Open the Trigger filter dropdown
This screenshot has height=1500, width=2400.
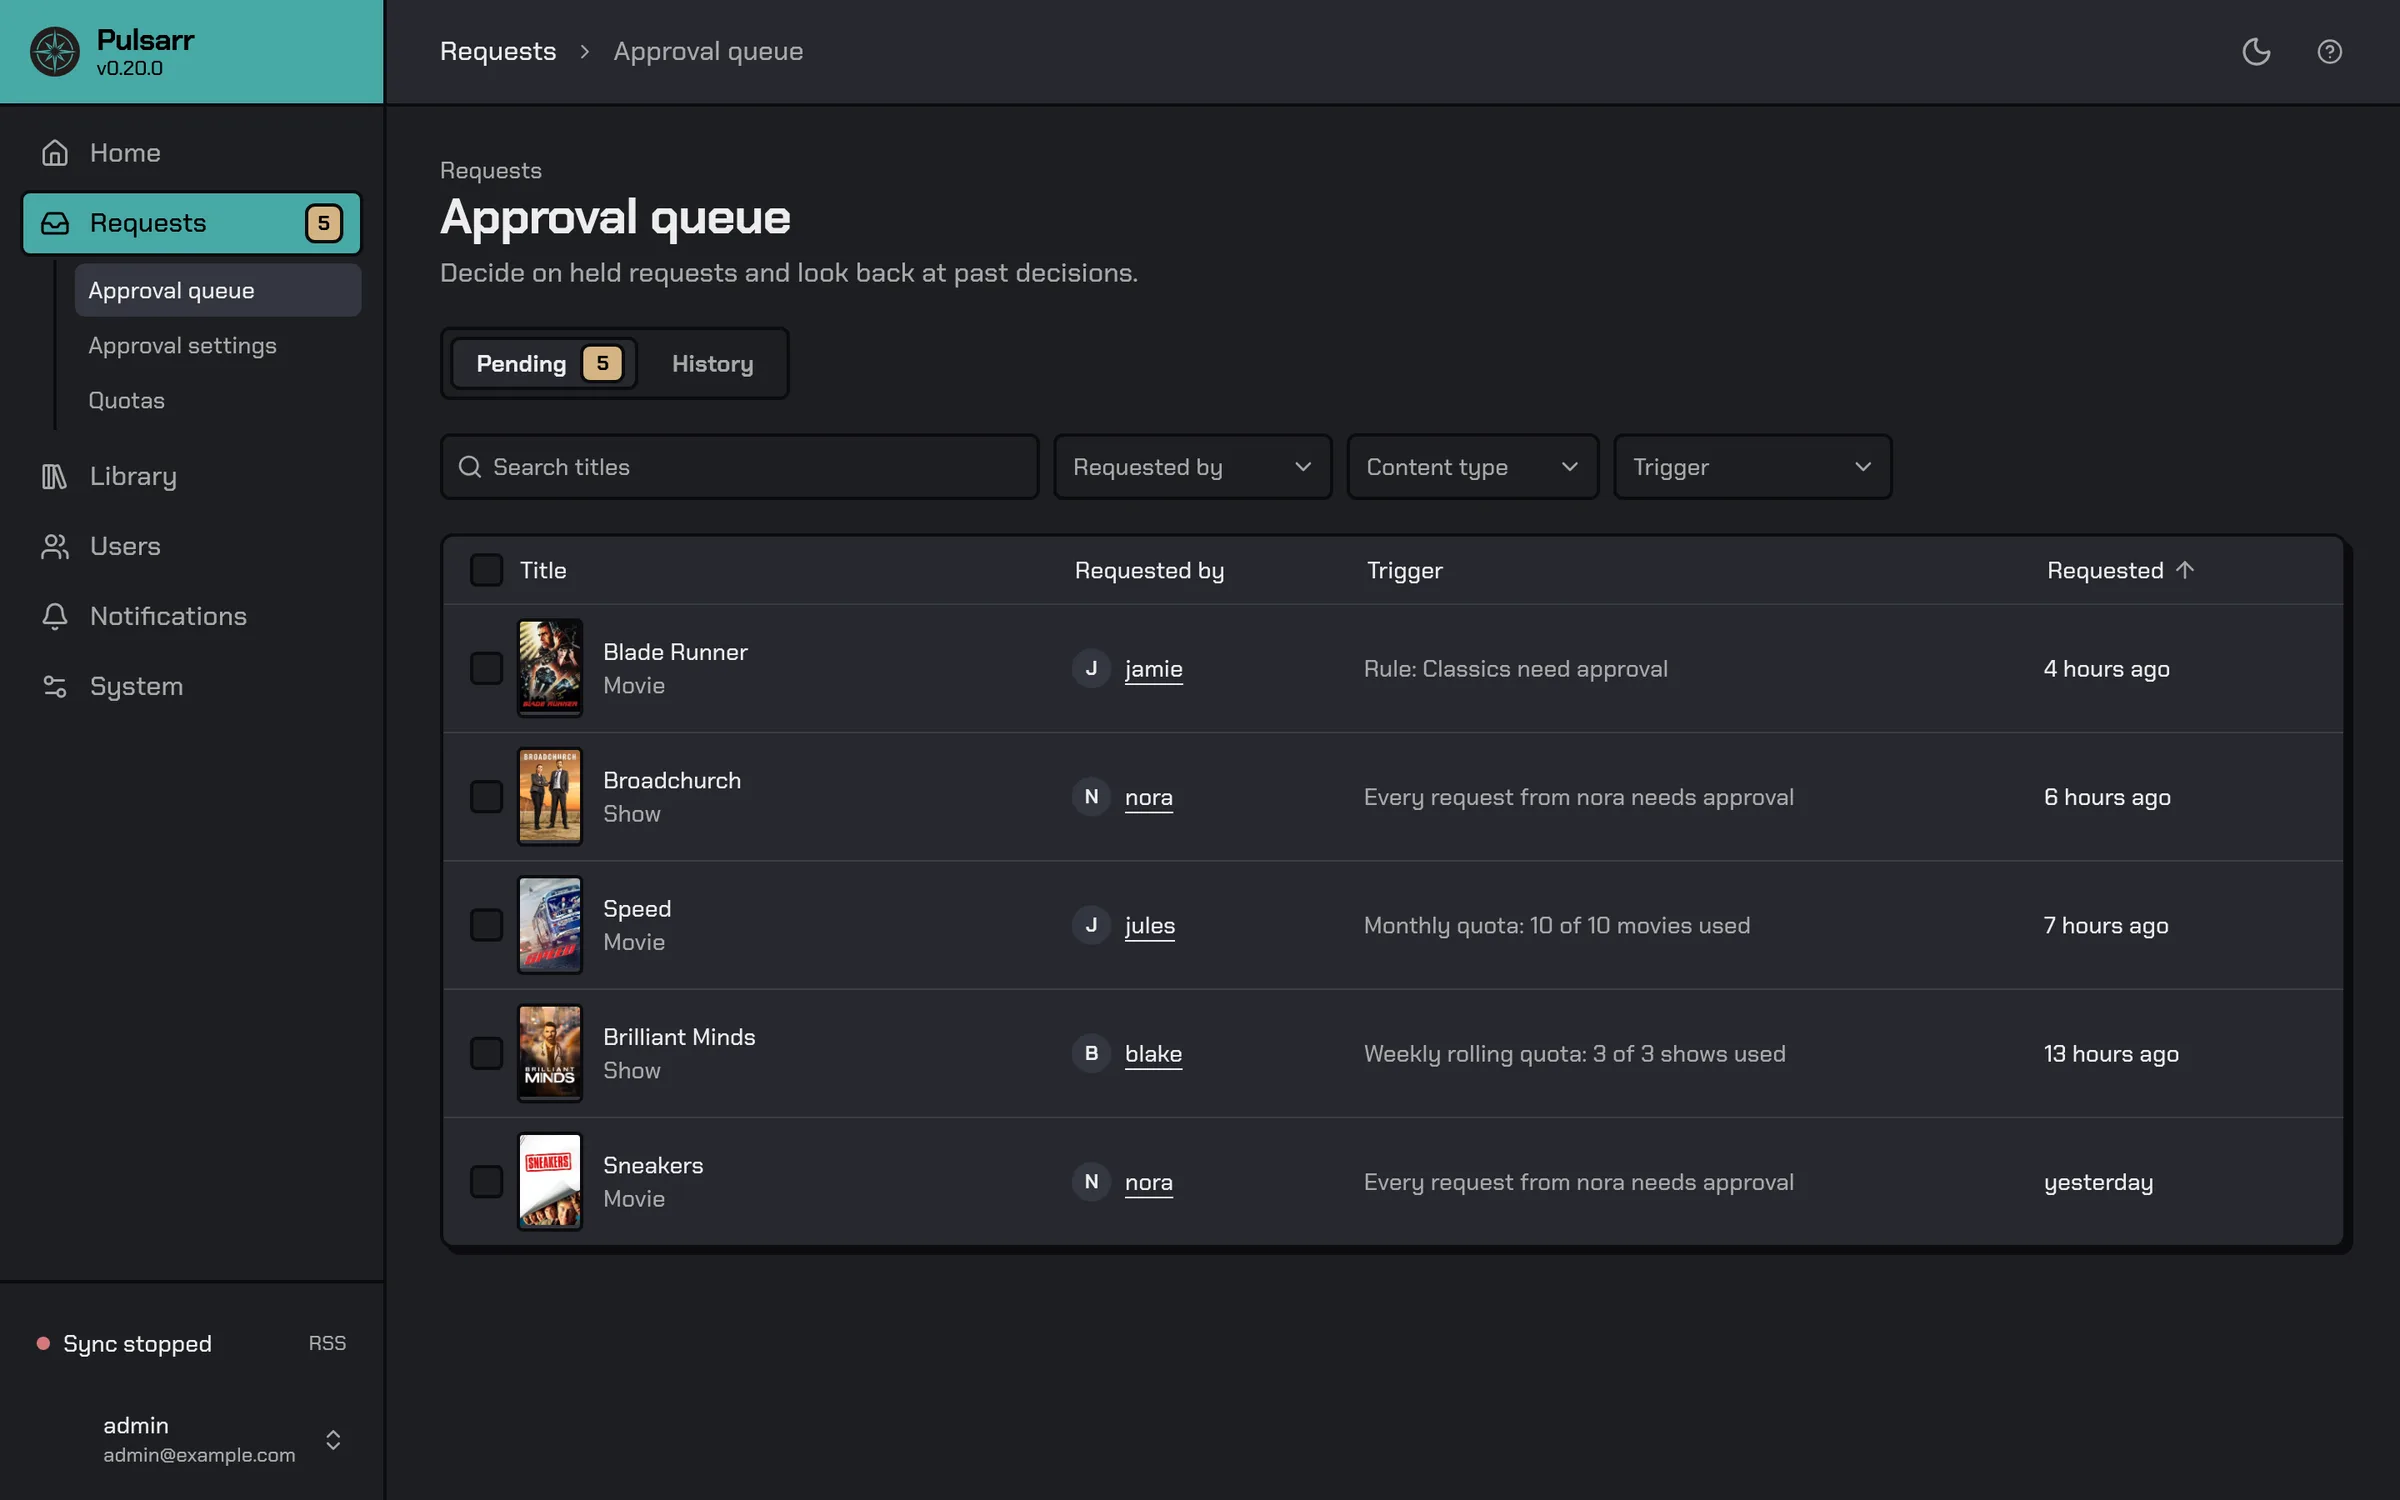1752,467
